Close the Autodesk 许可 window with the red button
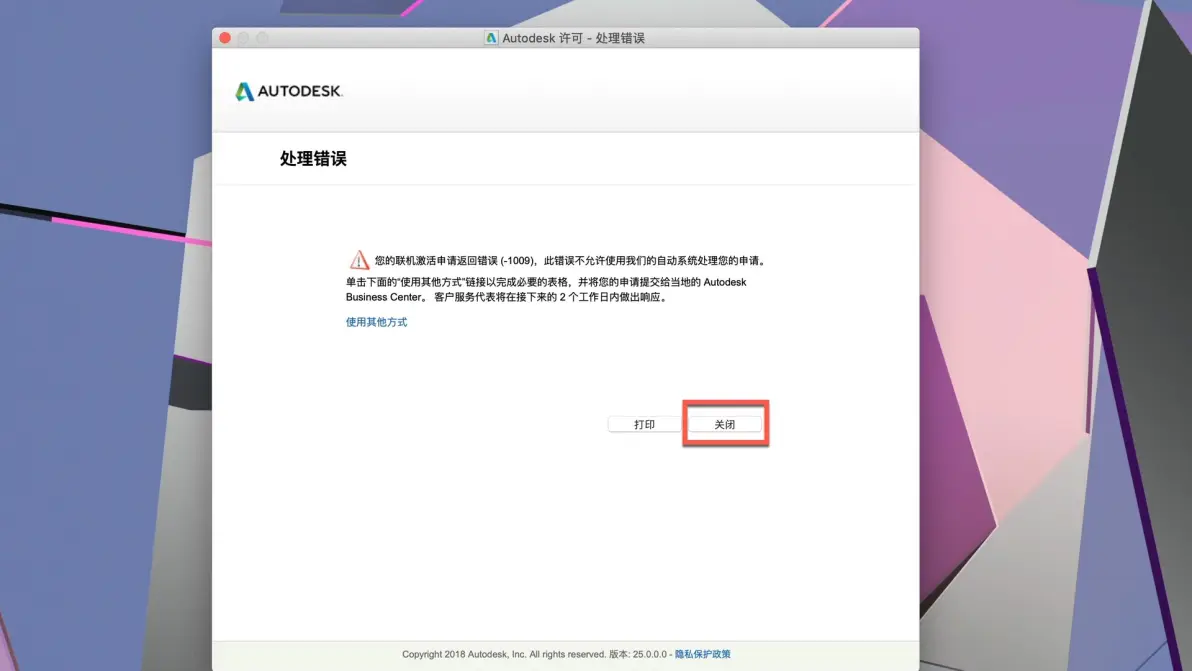The width and height of the screenshot is (1192, 671). (225, 38)
